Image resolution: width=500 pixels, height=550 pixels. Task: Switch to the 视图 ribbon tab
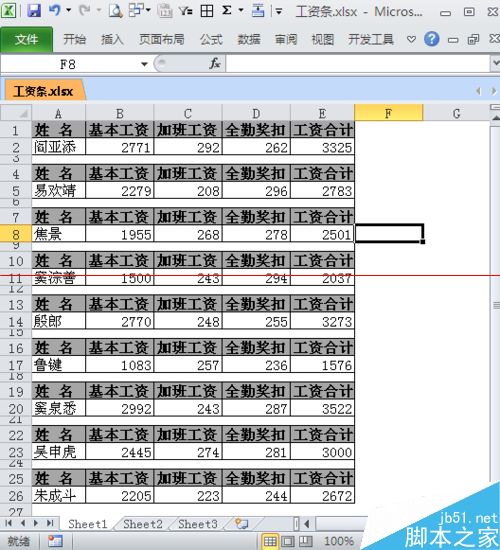[x=323, y=39]
